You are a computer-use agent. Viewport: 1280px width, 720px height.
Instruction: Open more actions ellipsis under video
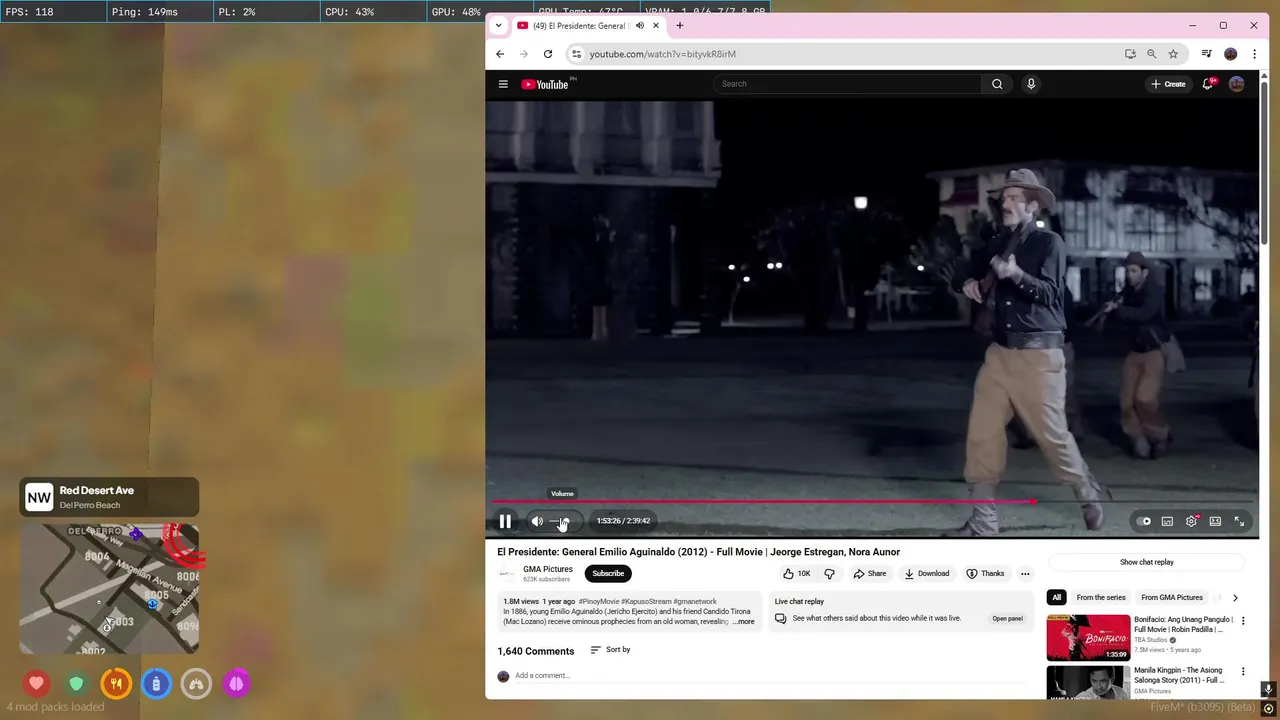1025,574
